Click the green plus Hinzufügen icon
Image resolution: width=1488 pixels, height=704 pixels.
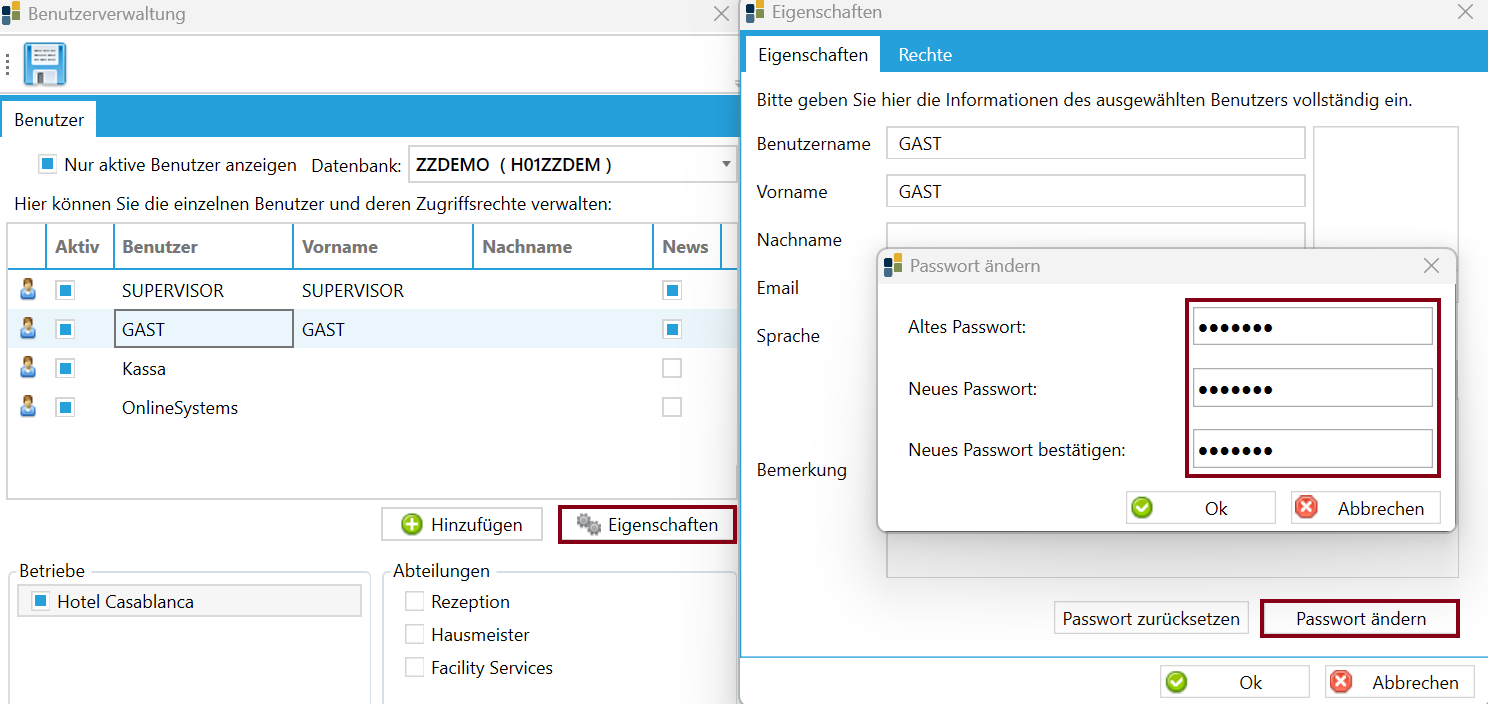[x=411, y=525]
